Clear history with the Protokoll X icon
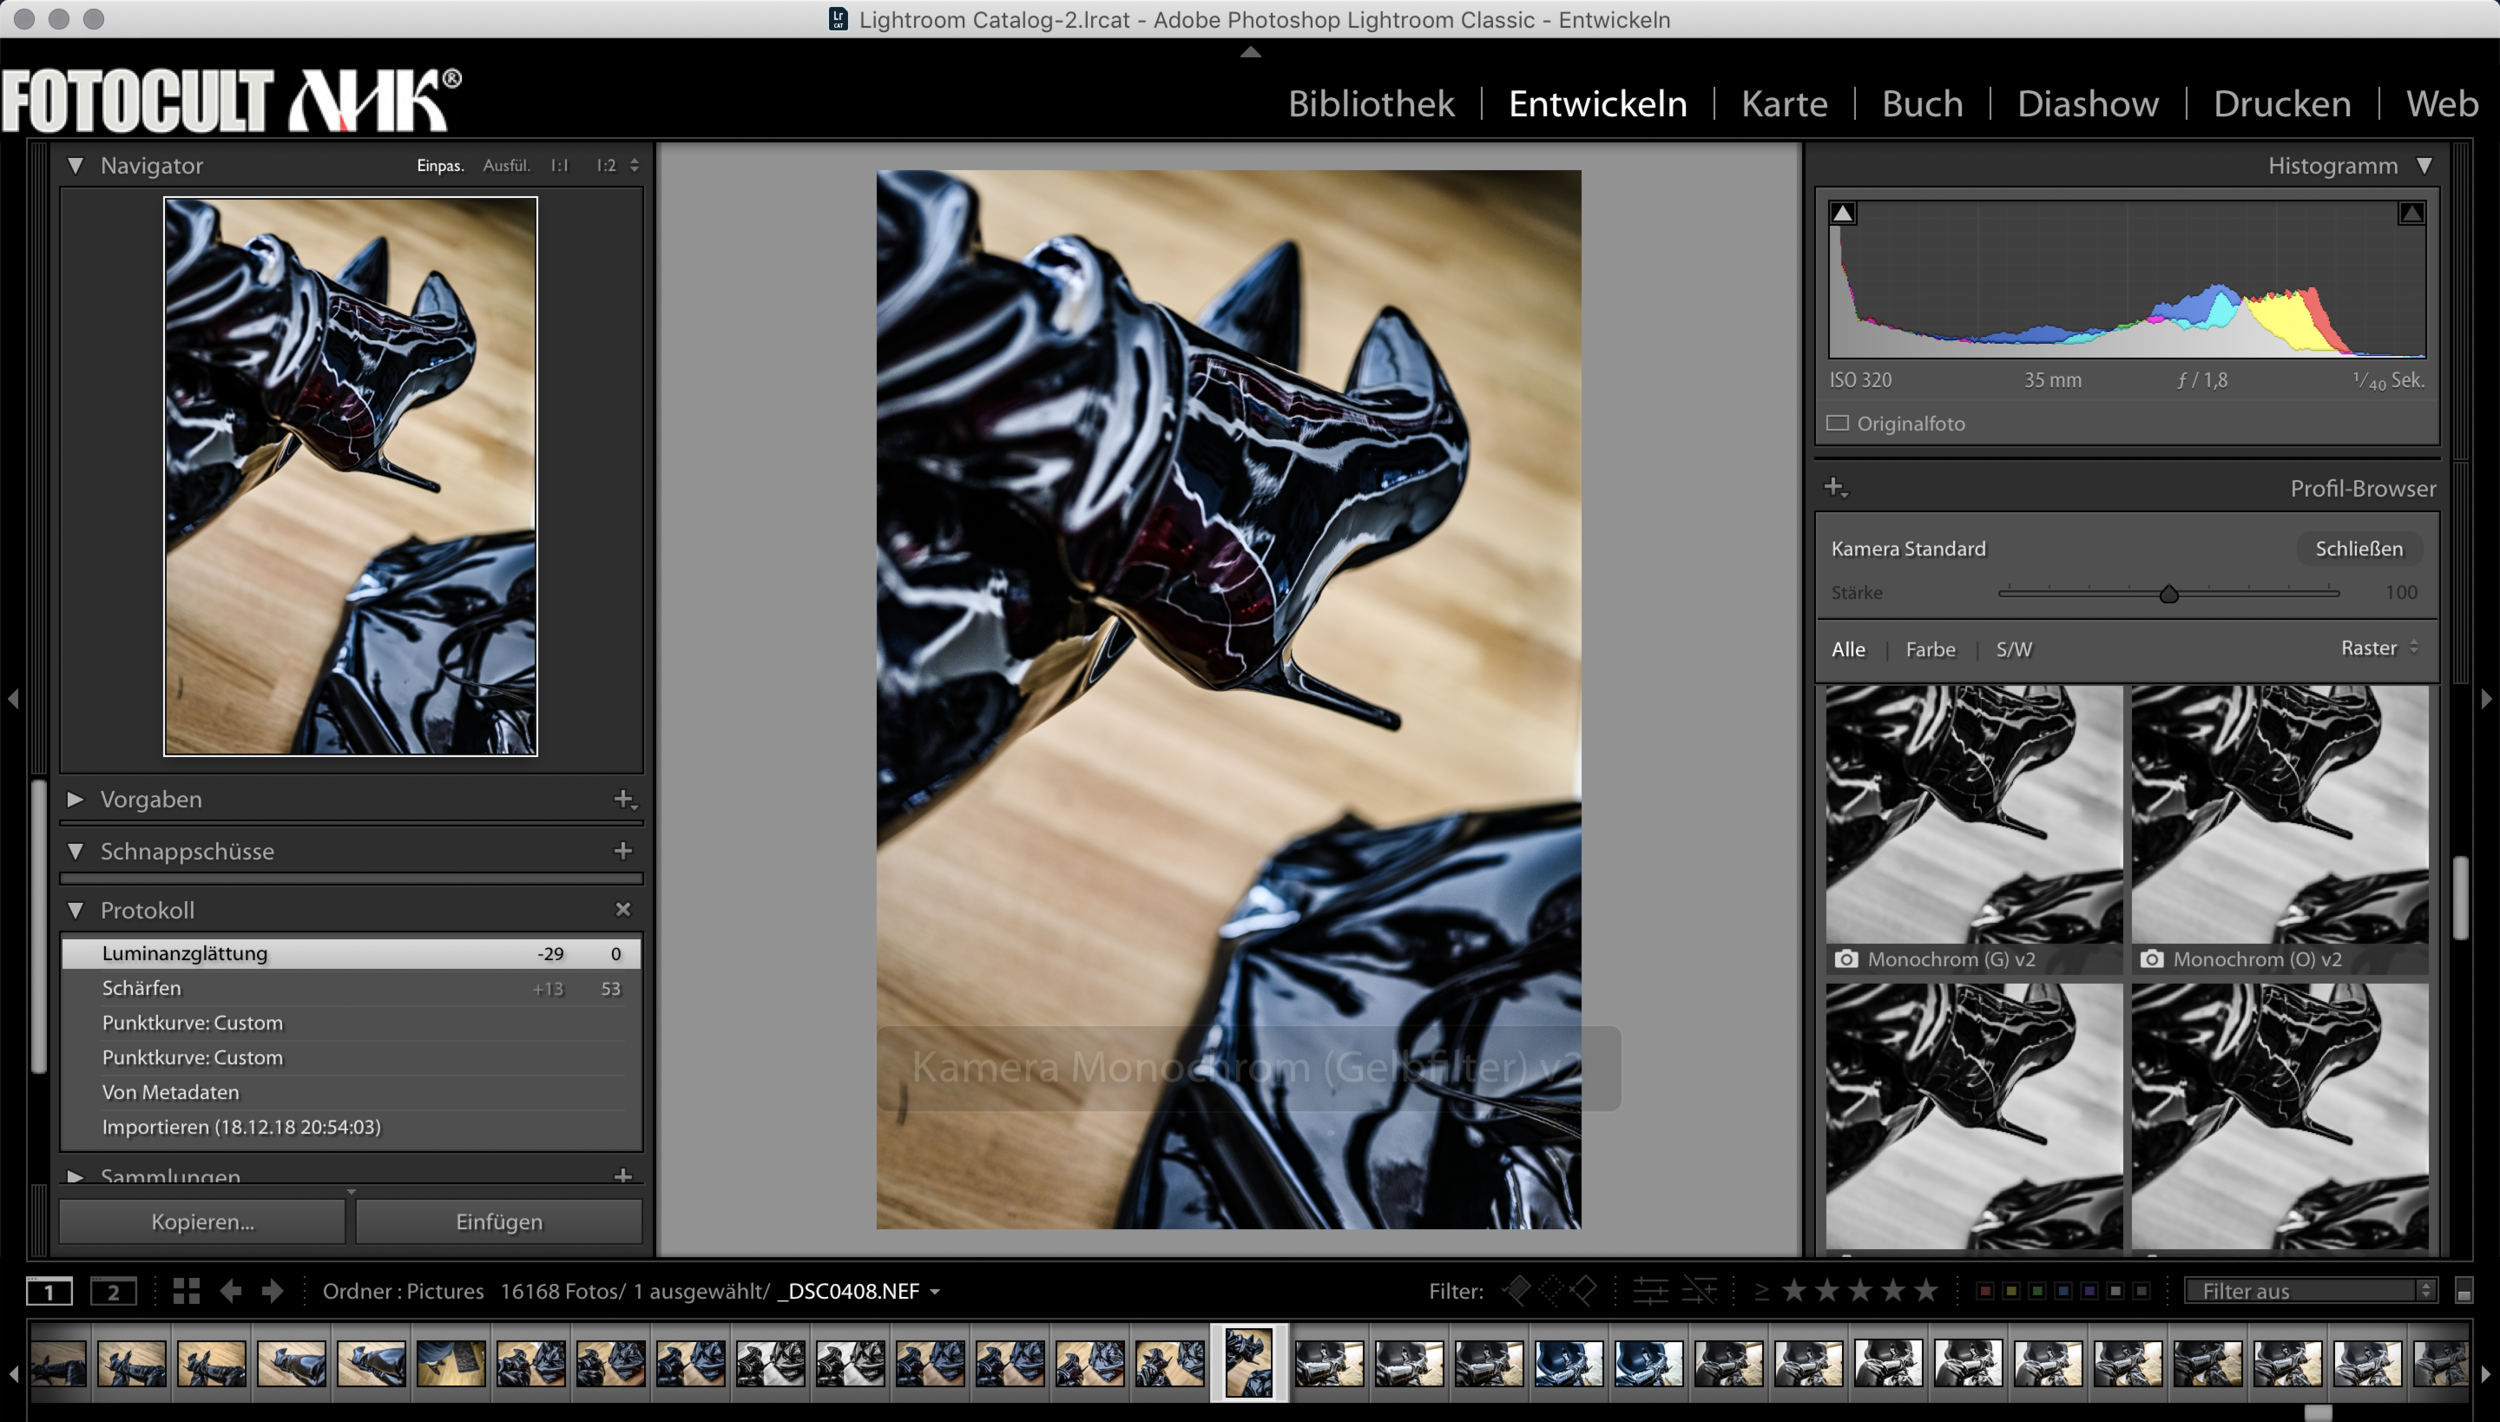The image size is (2500, 1422). tap(623, 909)
